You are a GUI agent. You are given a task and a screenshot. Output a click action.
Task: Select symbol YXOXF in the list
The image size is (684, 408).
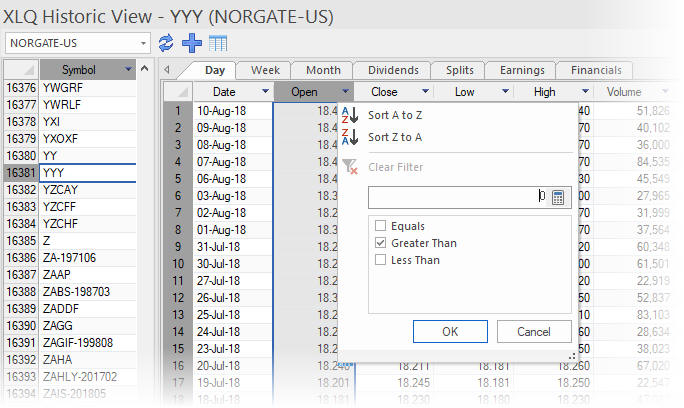tap(87, 138)
